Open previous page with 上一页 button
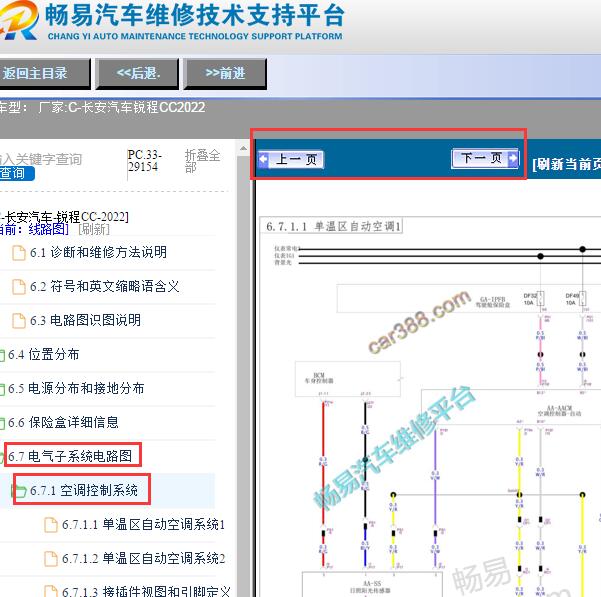601x597 pixels. 291,159
